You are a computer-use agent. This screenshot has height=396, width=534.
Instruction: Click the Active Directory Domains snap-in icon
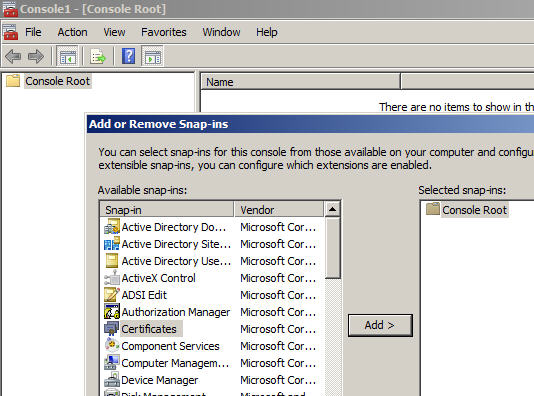tap(112, 226)
